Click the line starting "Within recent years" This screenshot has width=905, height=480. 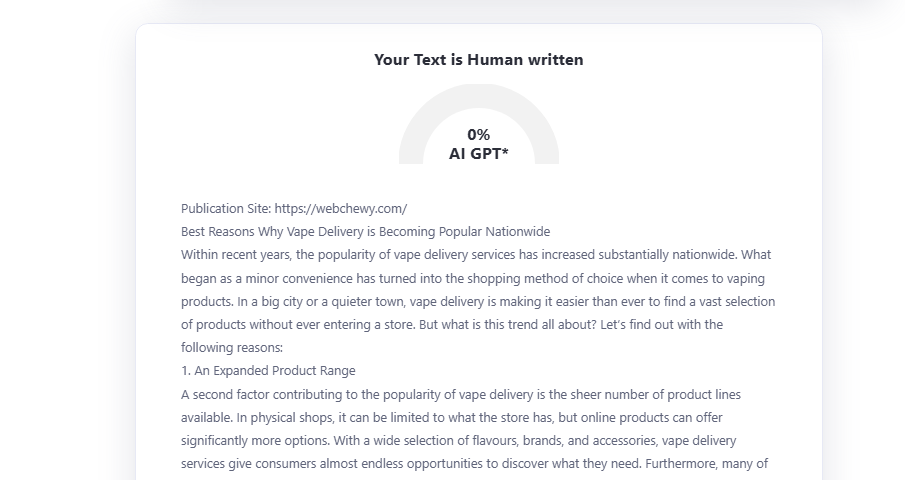point(476,255)
